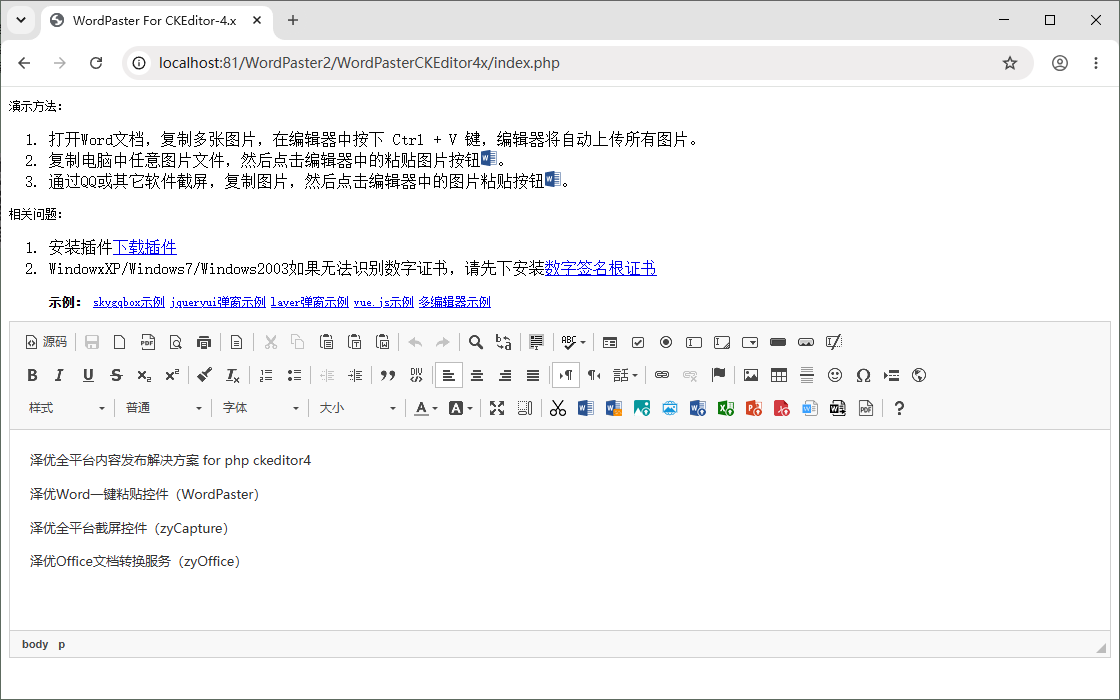
Task: Align text right
Action: click(505, 375)
